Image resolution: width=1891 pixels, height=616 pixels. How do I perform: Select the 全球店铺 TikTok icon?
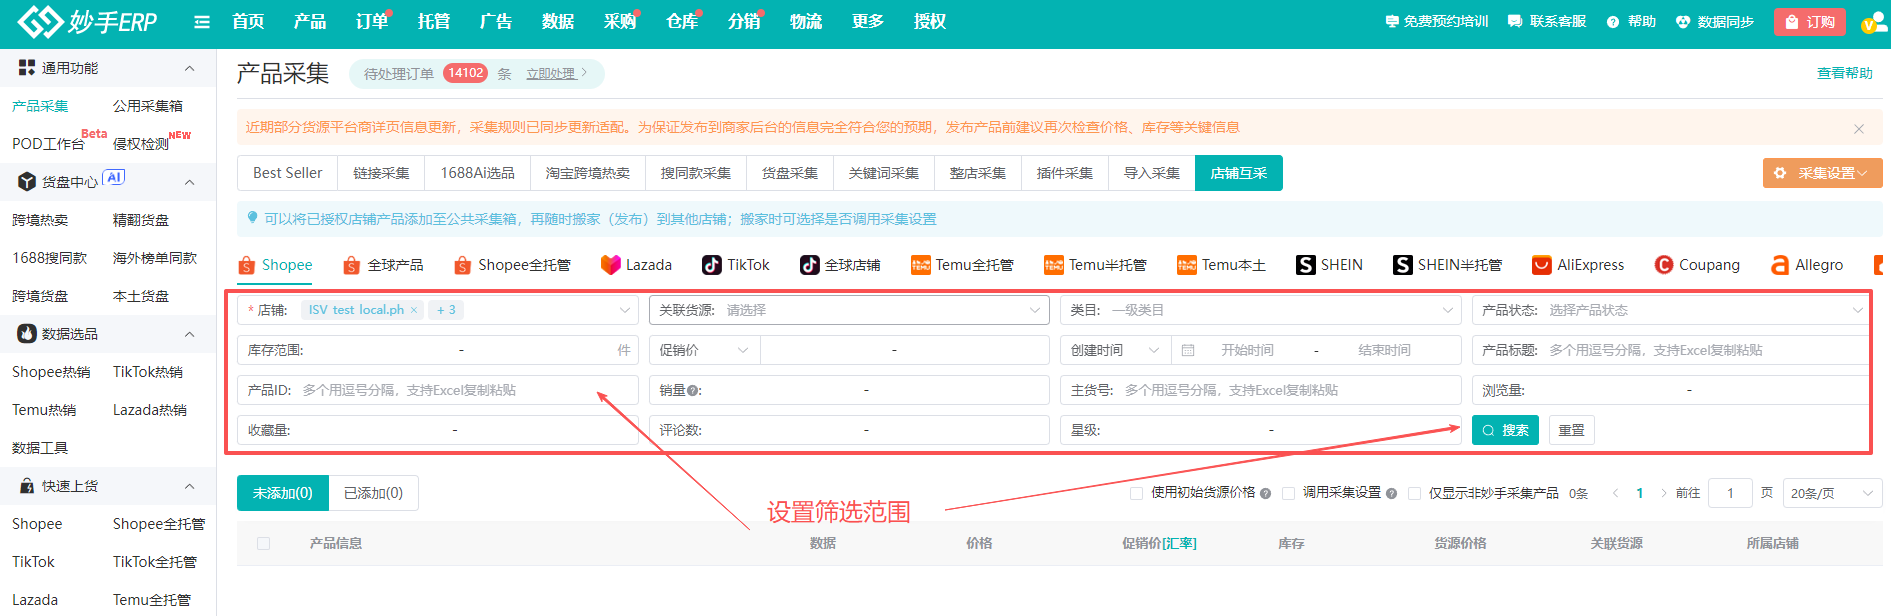coord(809,265)
